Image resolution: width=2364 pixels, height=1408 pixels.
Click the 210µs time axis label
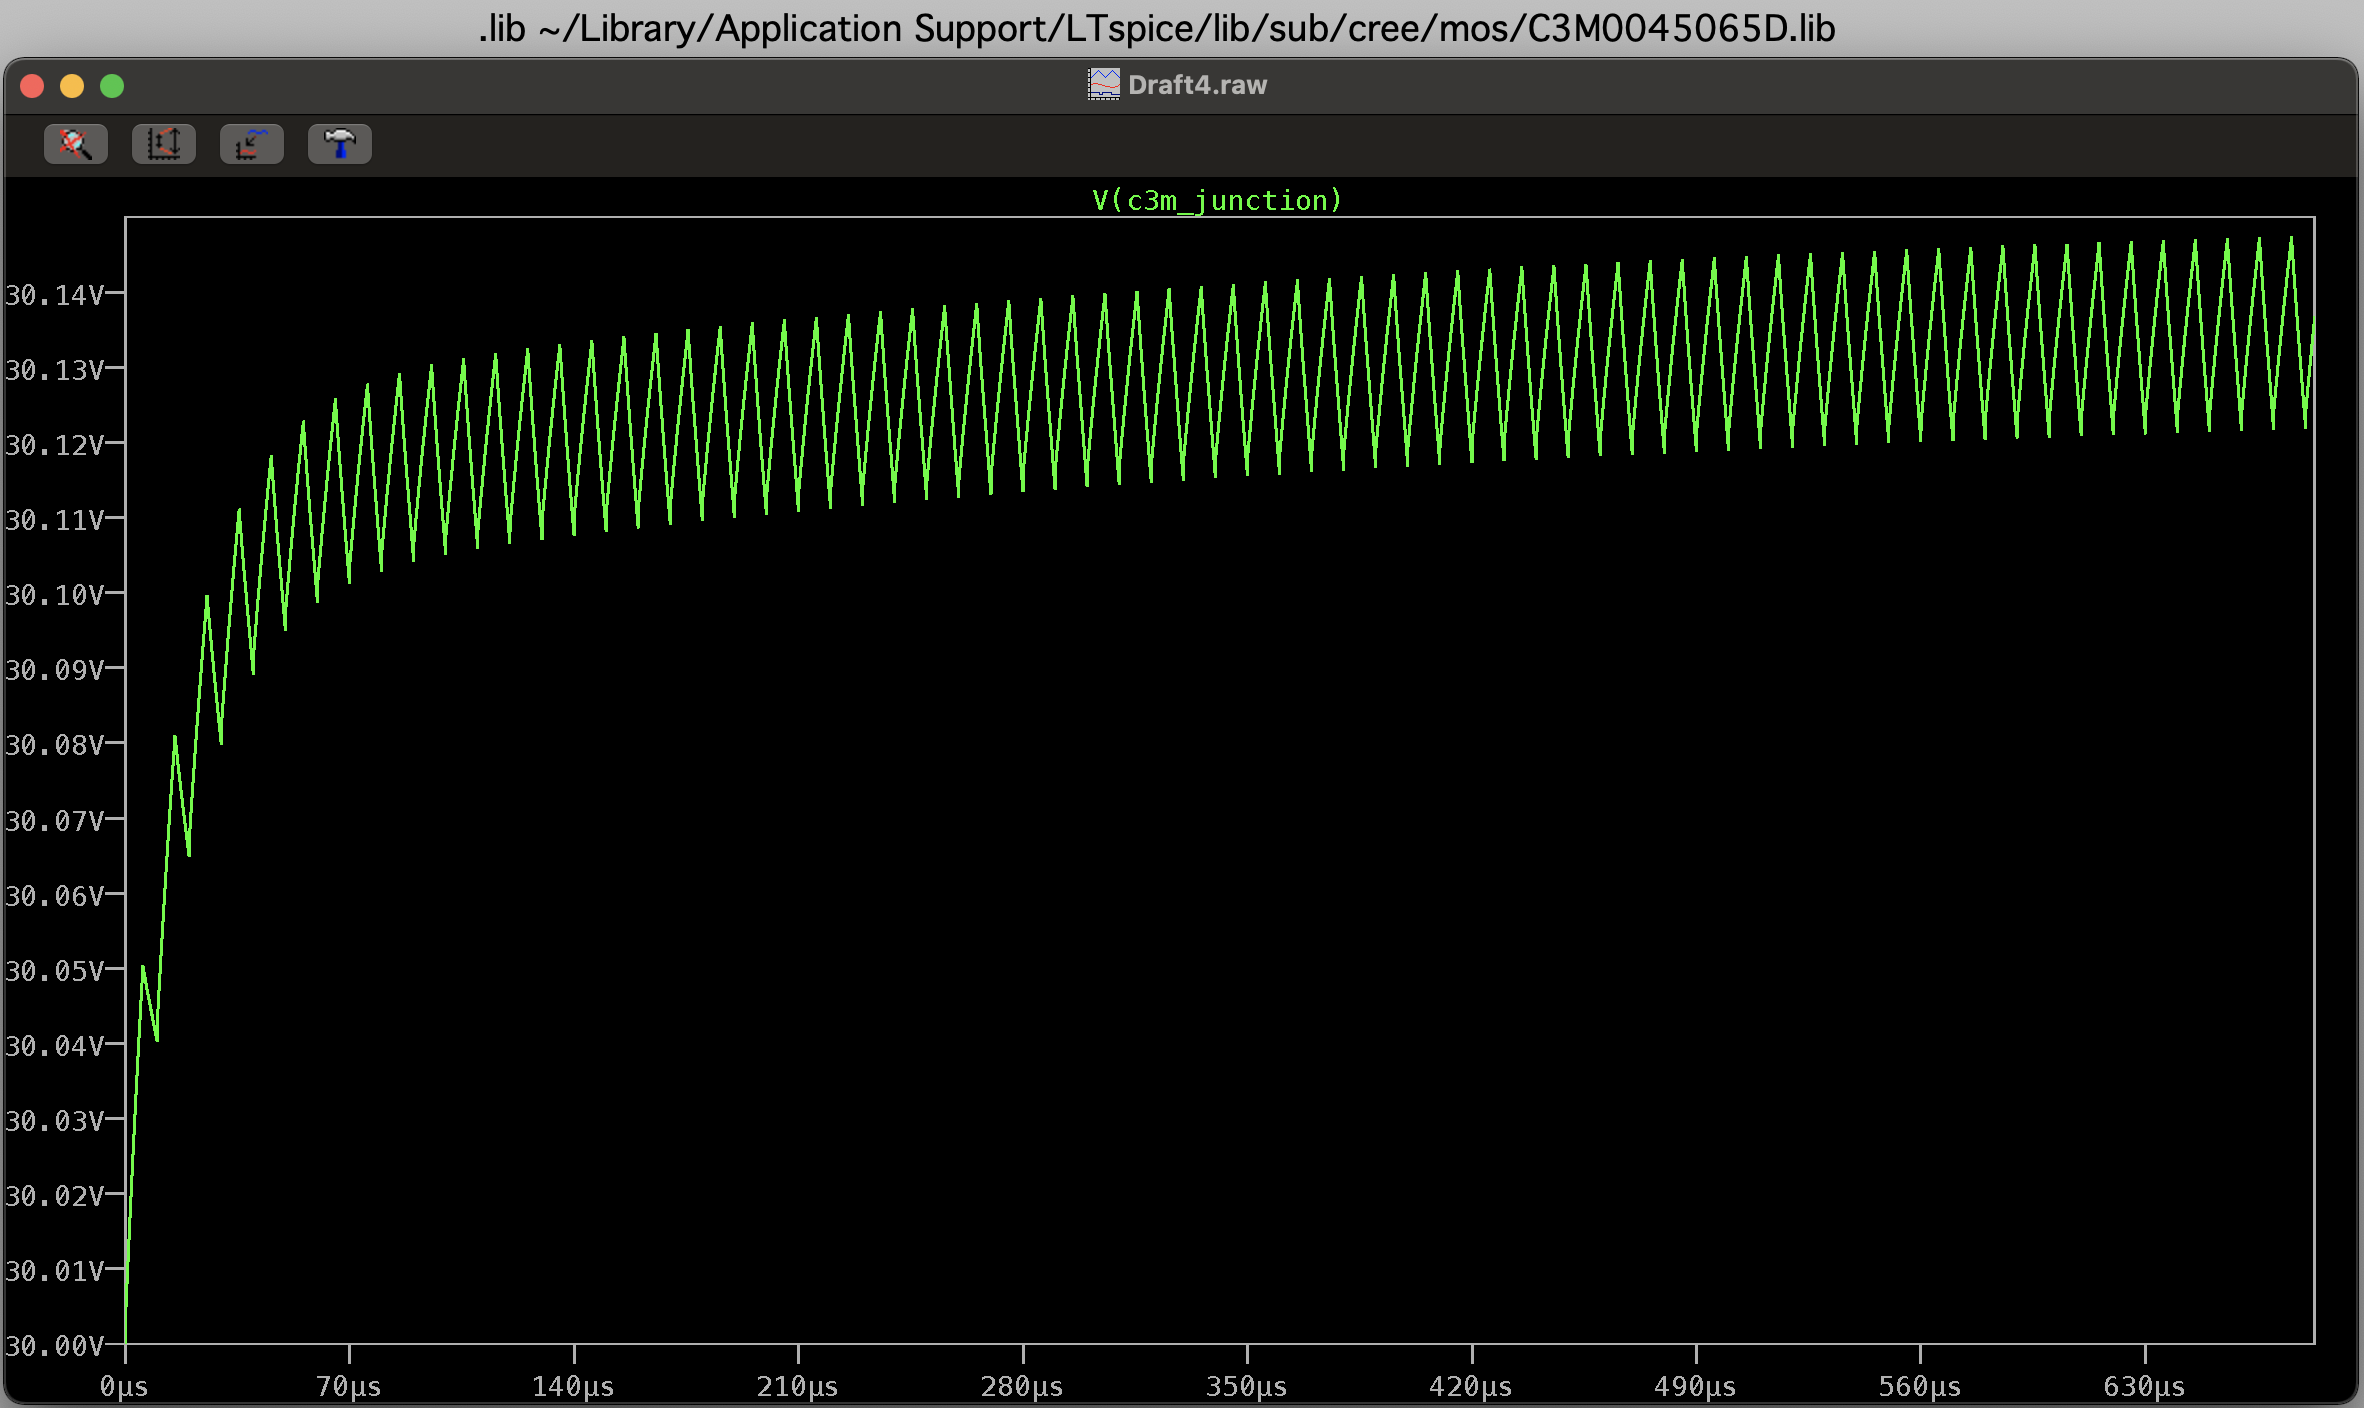point(797,1387)
